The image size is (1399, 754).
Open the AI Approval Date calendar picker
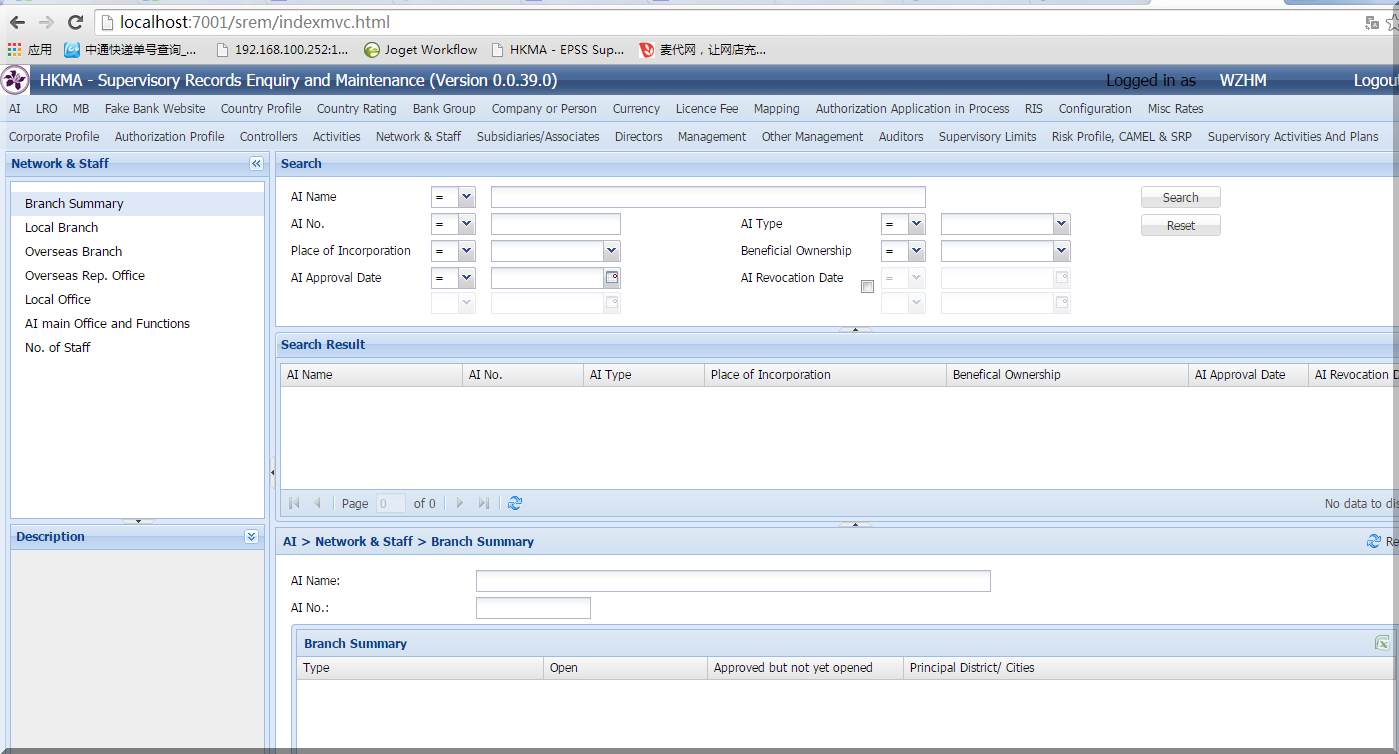tap(612, 278)
